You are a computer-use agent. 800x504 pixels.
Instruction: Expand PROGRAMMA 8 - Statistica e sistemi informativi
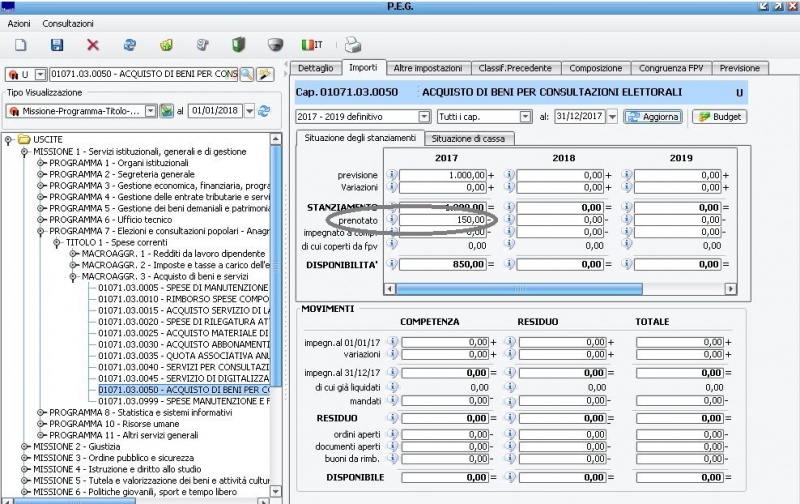(41, 412)
